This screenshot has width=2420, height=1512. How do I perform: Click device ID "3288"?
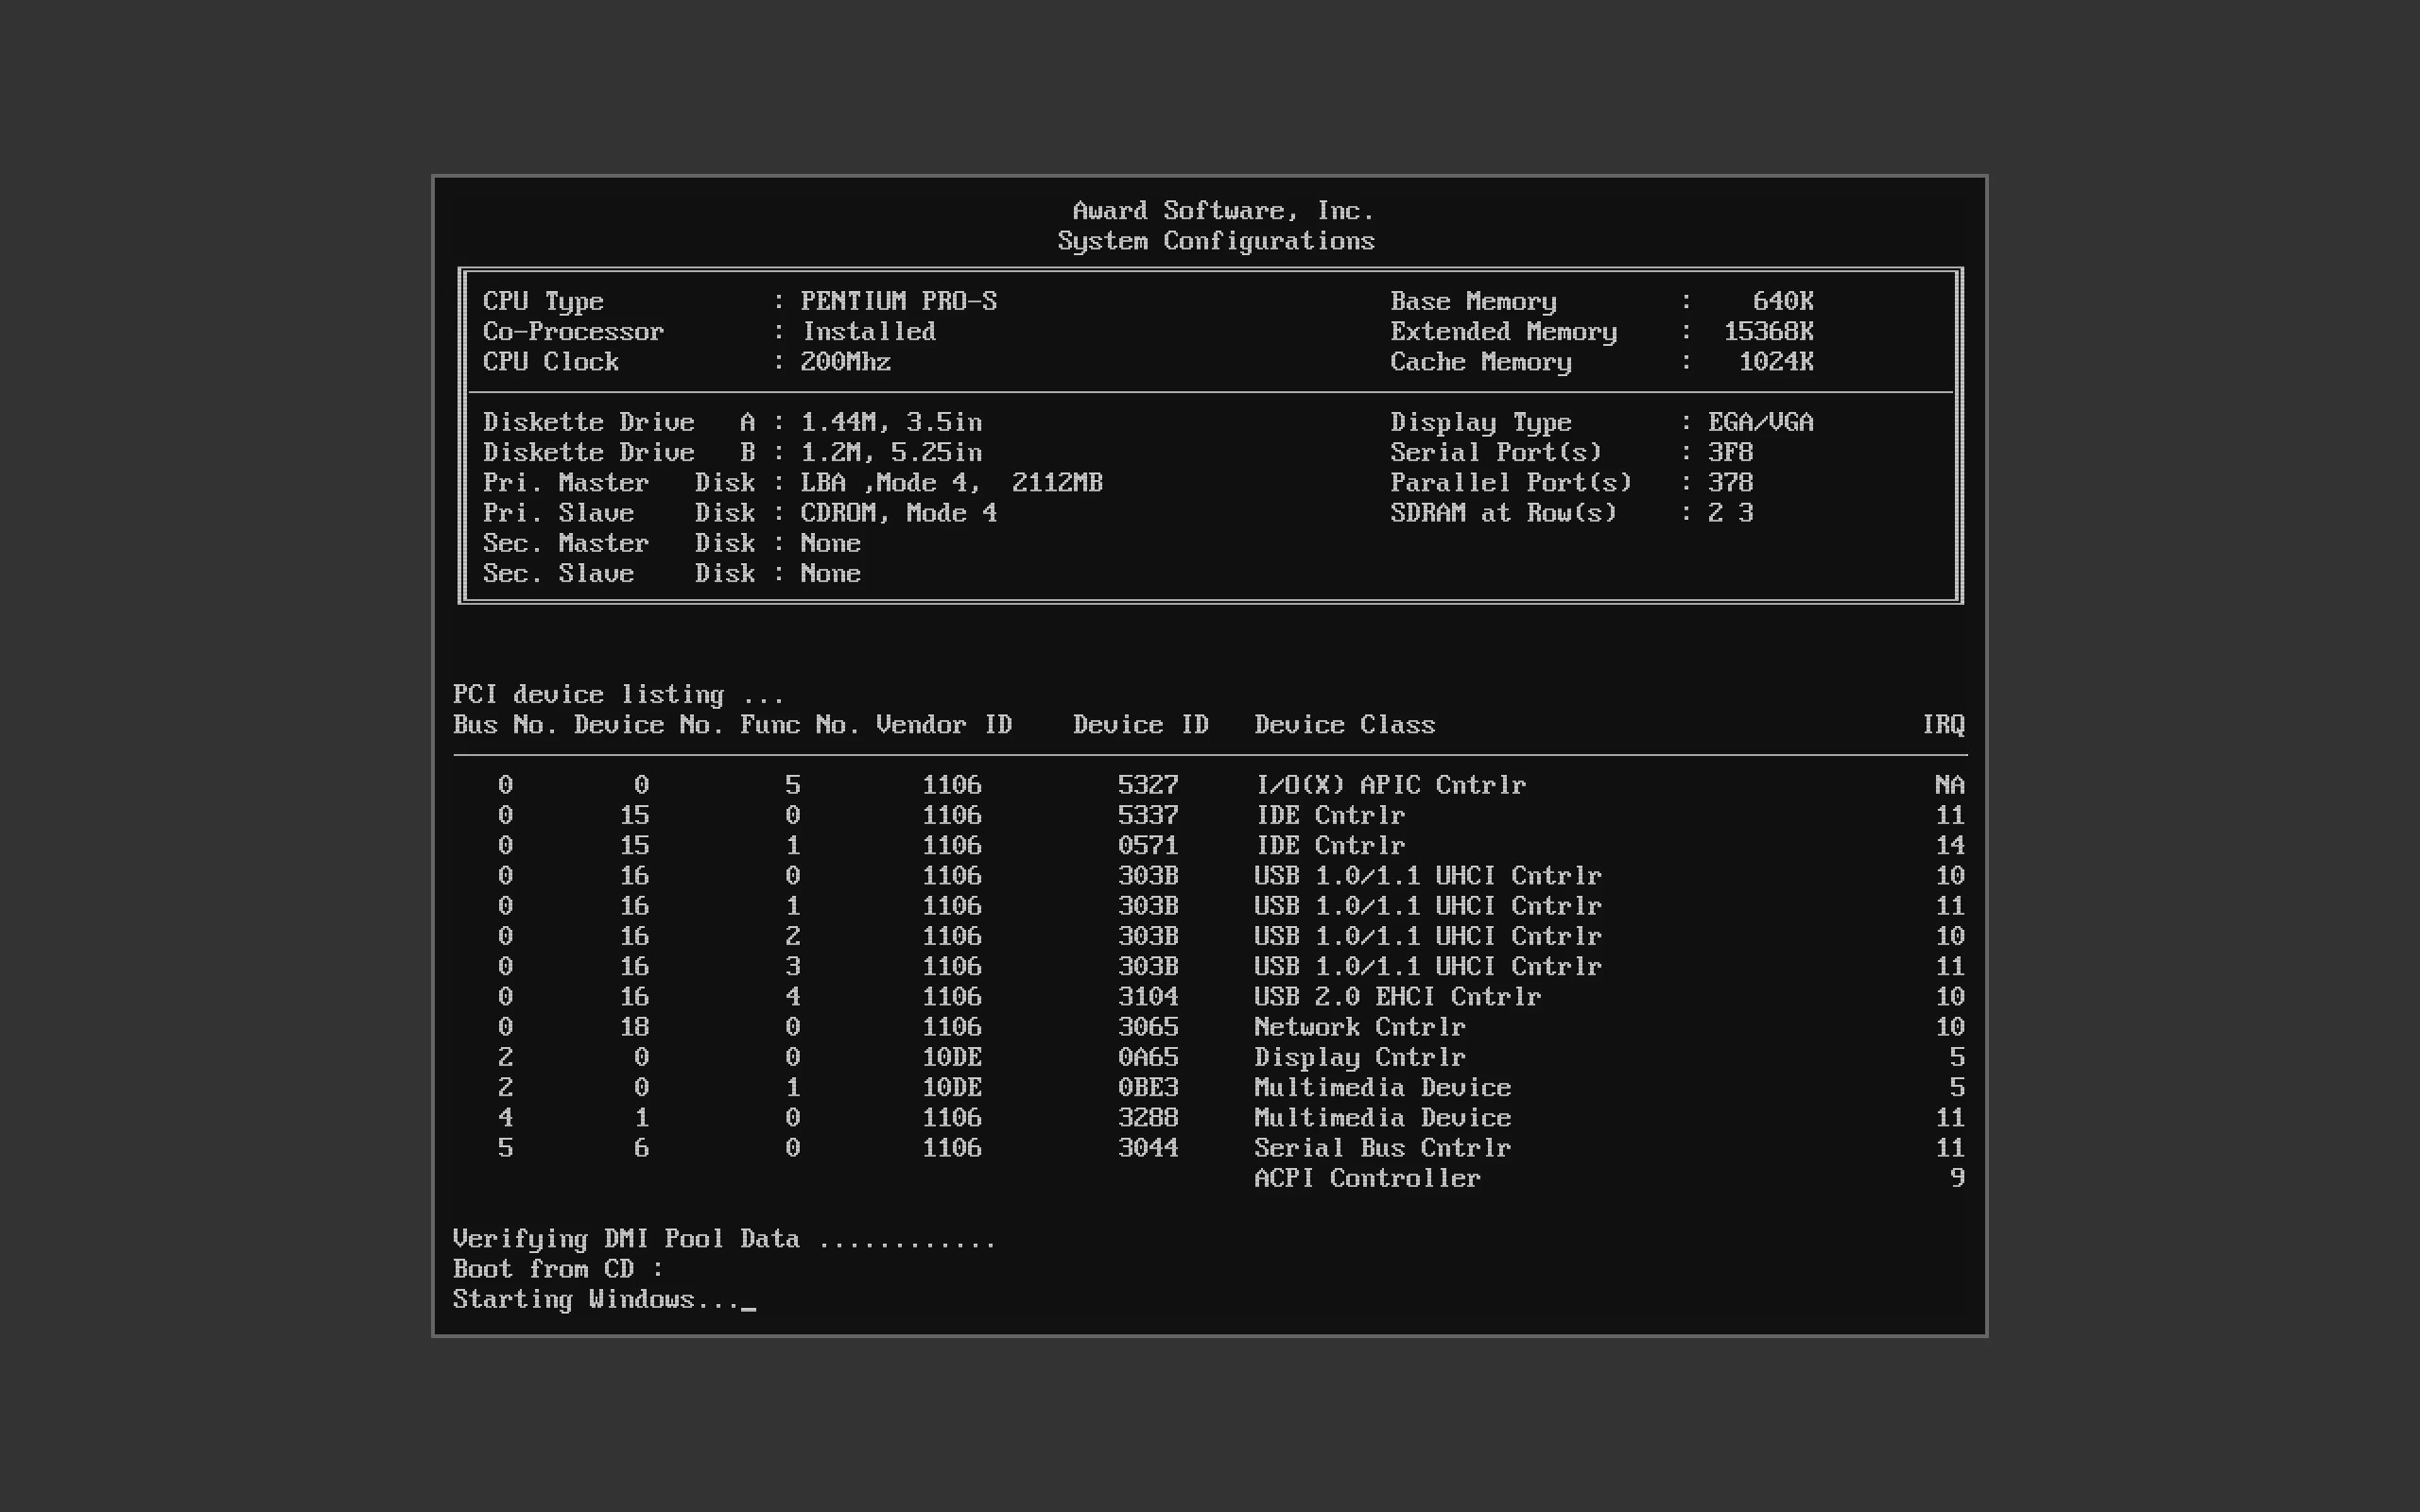pyautogui.click(x=1148, y=1118)
